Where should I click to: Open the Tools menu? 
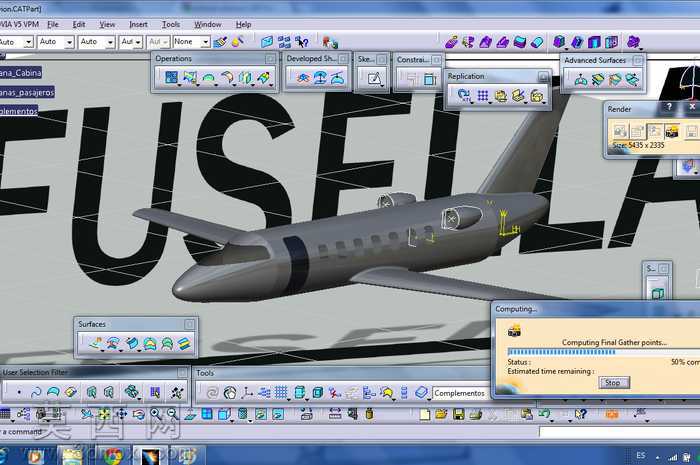tap(171, 25)
